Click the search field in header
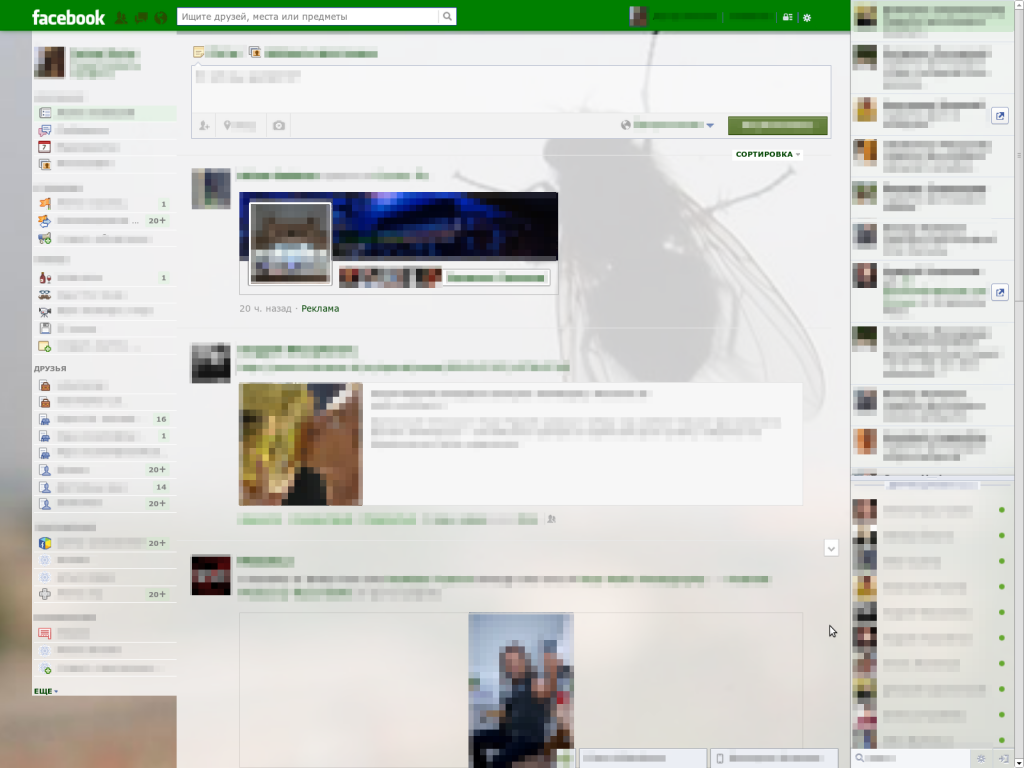 (307, 17)
